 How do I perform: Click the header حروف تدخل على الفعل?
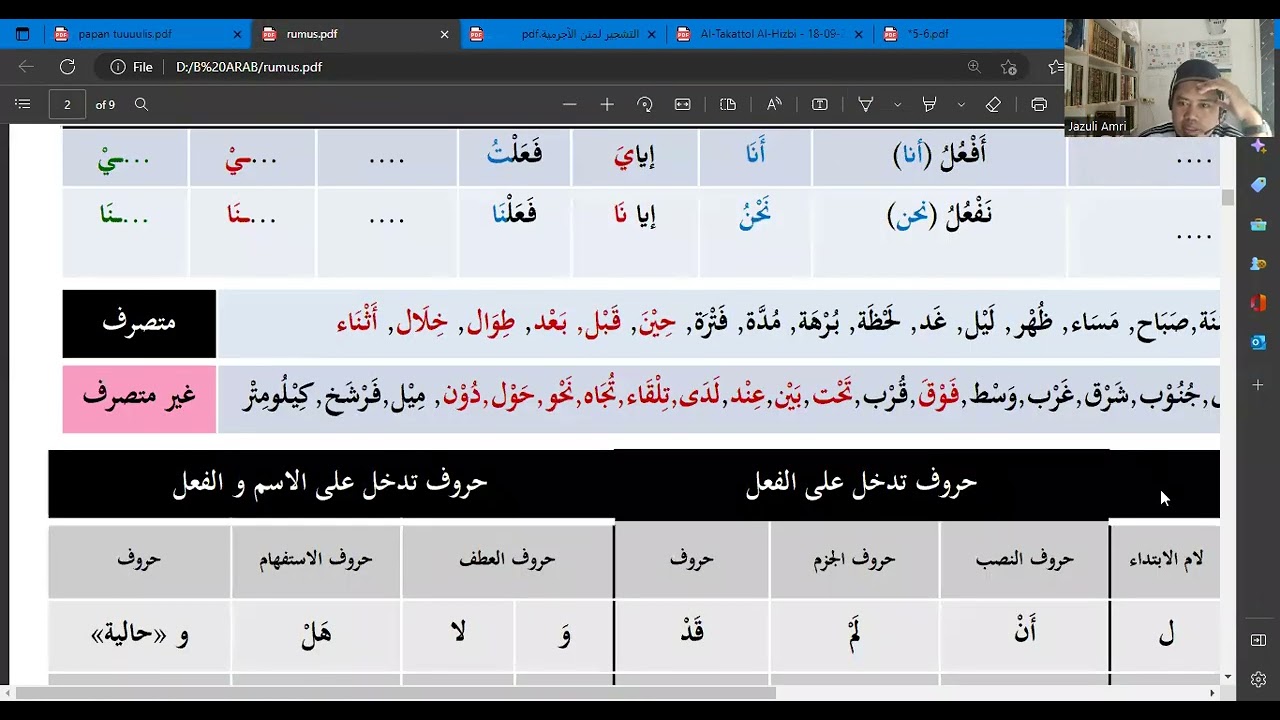tap(861, 483)
